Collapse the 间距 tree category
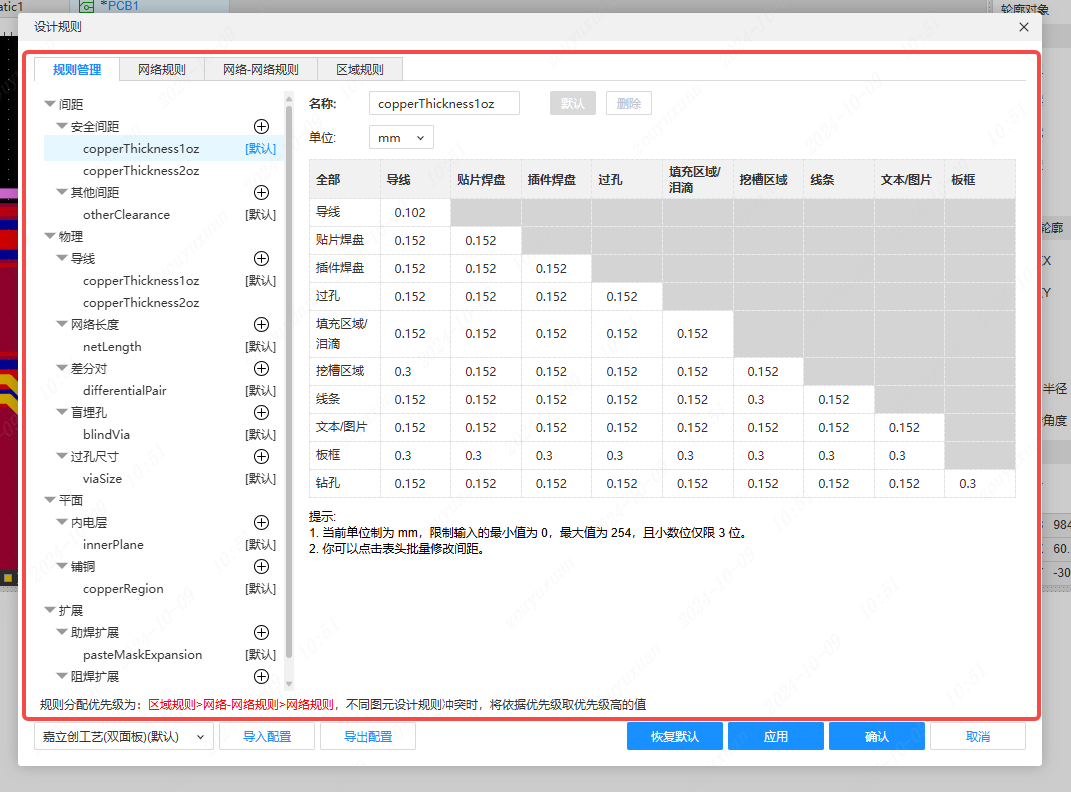 click(50, 104)
